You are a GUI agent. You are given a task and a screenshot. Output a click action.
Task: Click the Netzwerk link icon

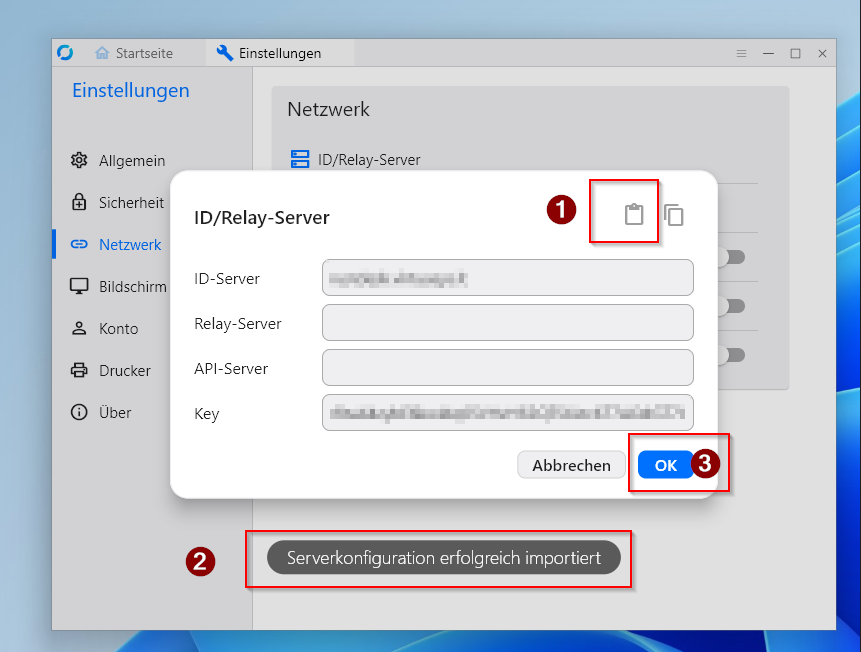point(78,244)
